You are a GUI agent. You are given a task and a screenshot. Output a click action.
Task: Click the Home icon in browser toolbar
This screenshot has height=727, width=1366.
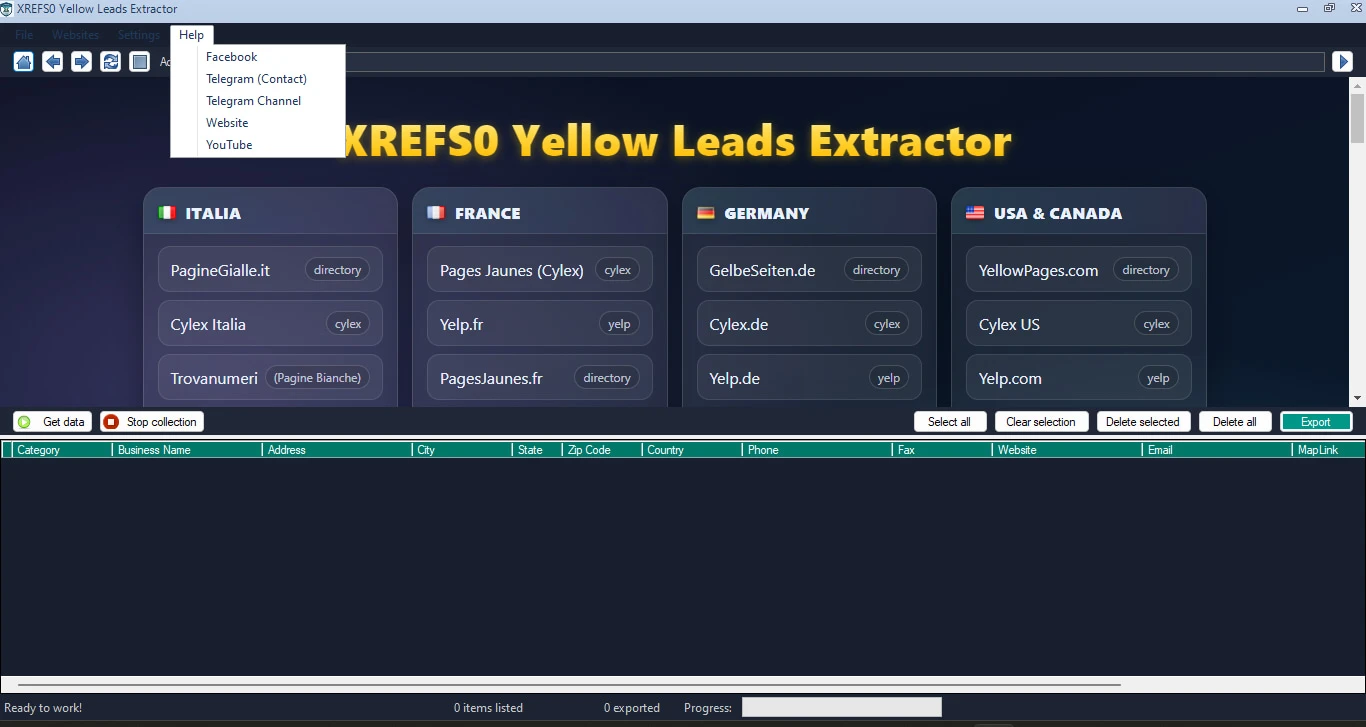pyautogui.click(x=23, y=62)
